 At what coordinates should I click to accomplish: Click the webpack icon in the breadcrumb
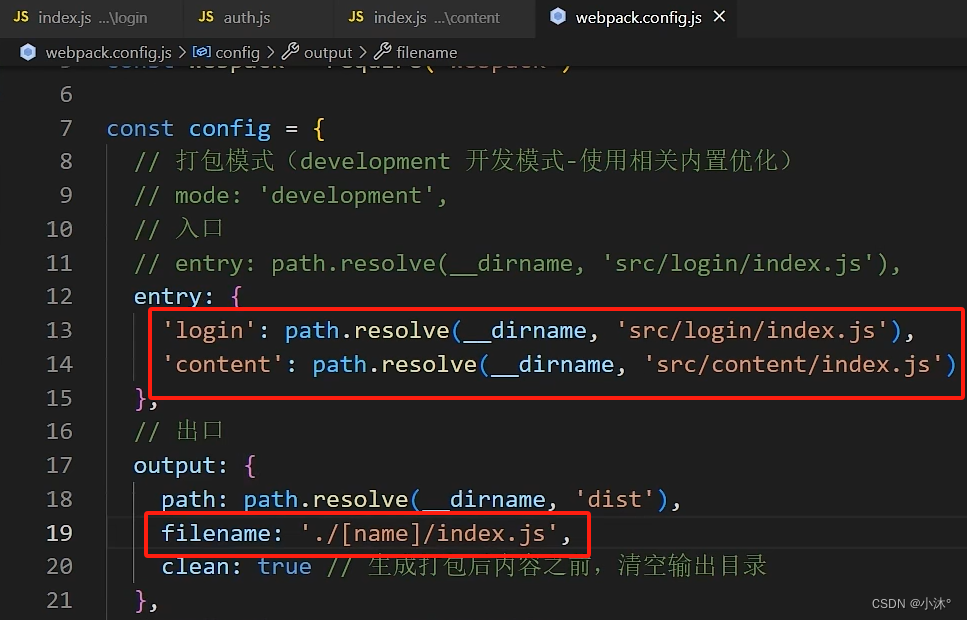click(x=28, y=52)
